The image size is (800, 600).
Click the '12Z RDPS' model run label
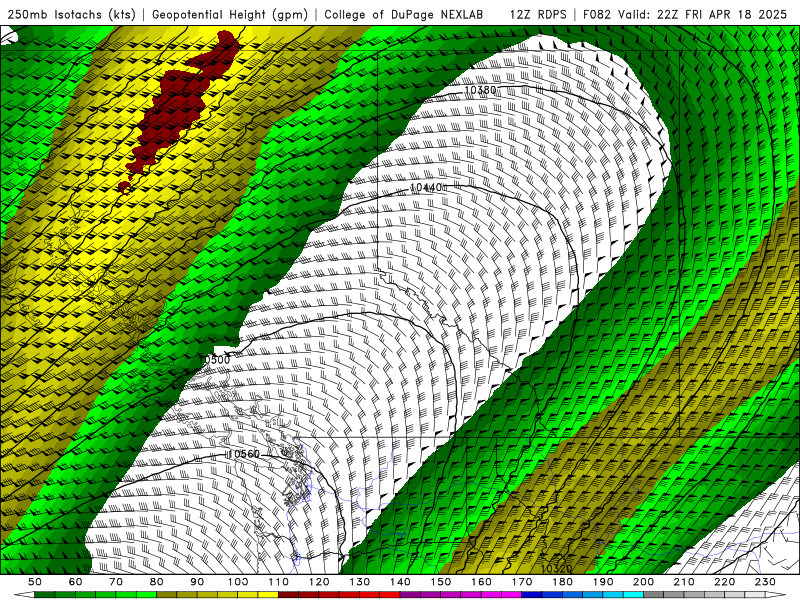(x=538, y=14)
